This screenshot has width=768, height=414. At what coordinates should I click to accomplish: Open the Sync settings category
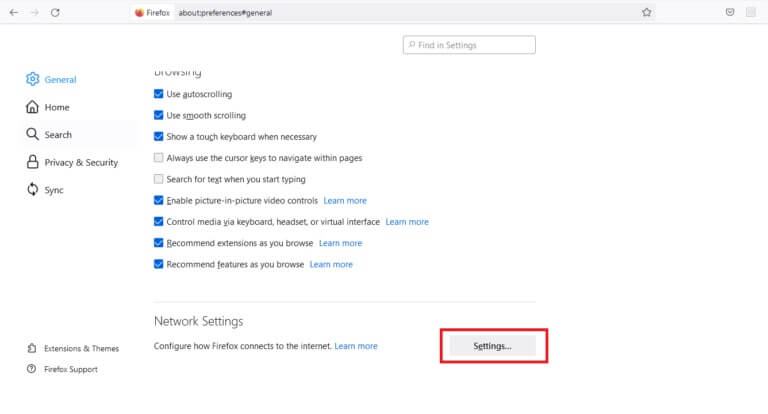click(54, 190)
